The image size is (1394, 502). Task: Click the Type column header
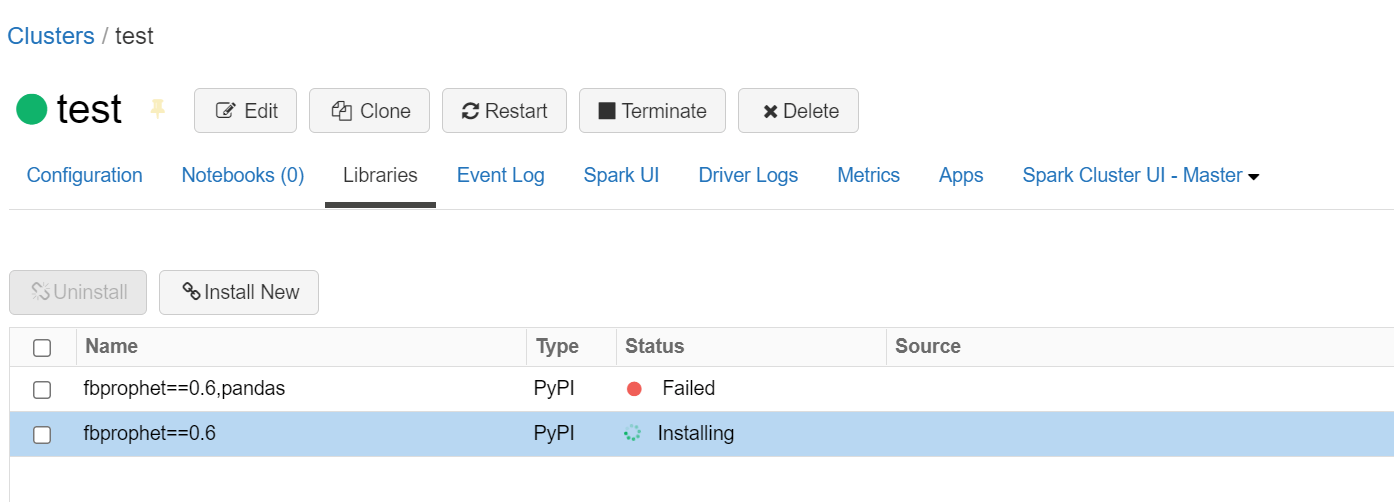pos(557,346)
